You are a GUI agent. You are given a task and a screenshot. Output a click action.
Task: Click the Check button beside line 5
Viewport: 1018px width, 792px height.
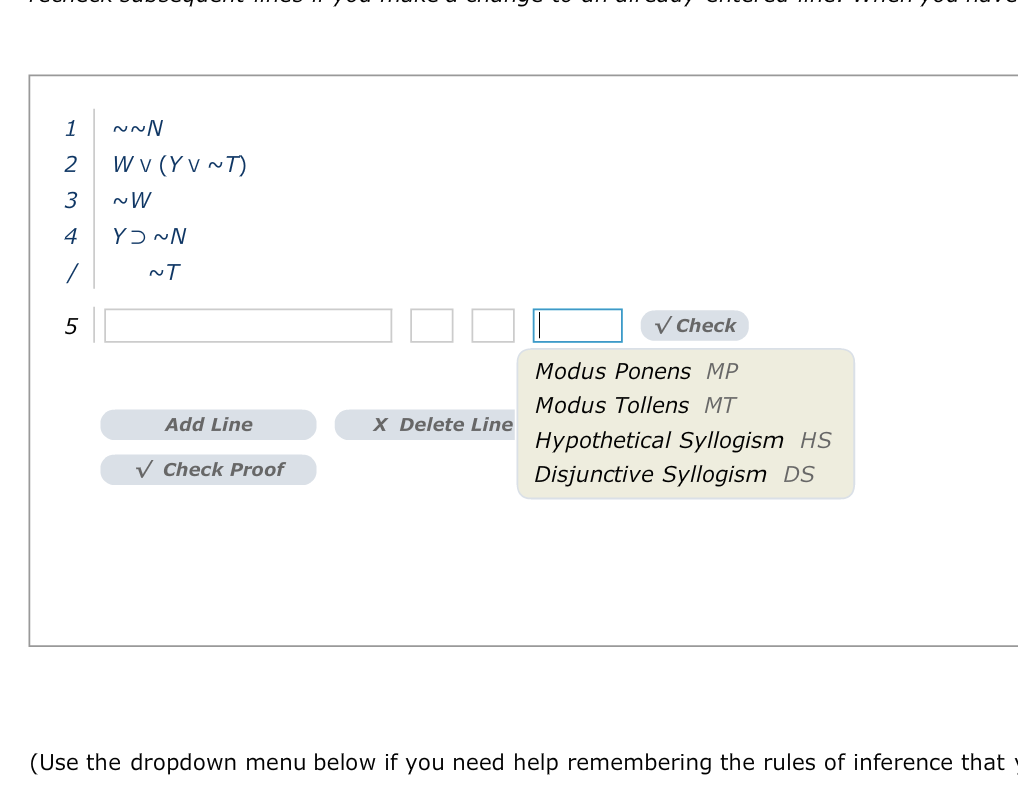tap(694, 325)
